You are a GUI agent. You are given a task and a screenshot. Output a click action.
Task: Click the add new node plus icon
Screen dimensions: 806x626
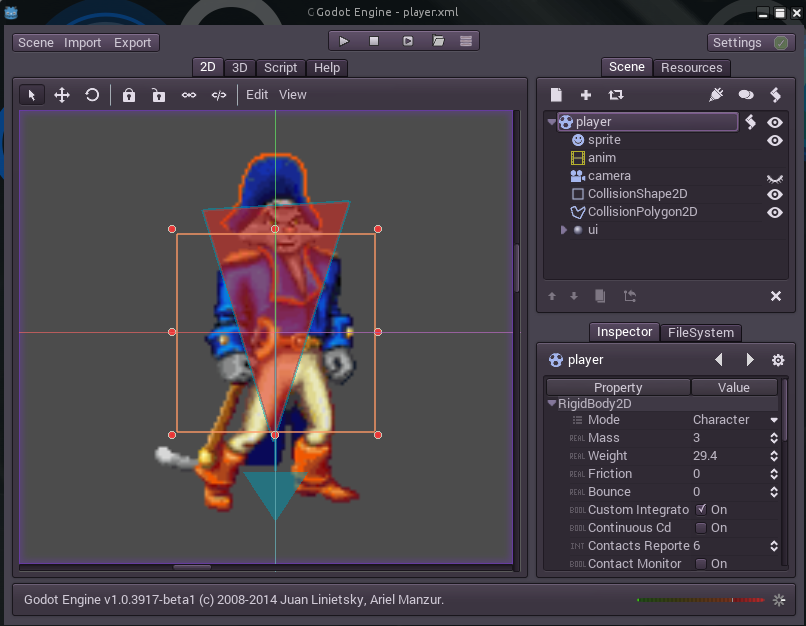point(586,95)
